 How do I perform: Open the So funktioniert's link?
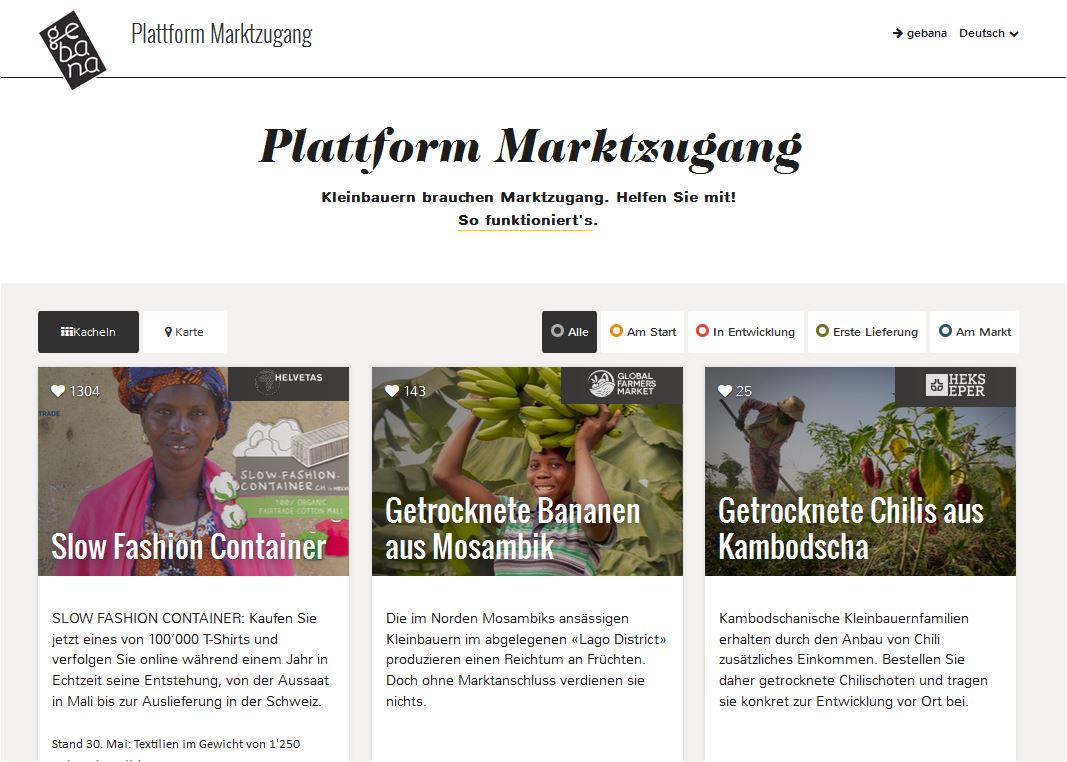coord(528,220)
